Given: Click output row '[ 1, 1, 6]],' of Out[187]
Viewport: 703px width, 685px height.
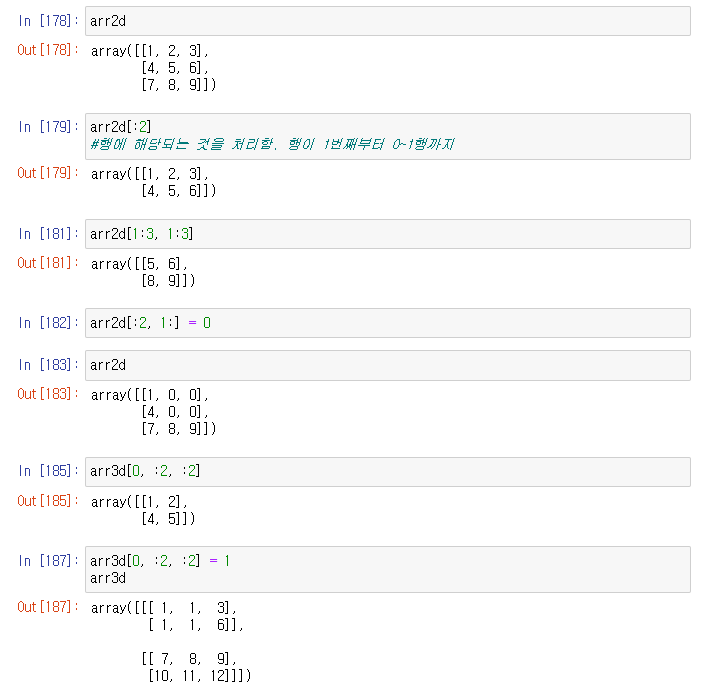Looking at the screenshot, I should coord(196,625).
